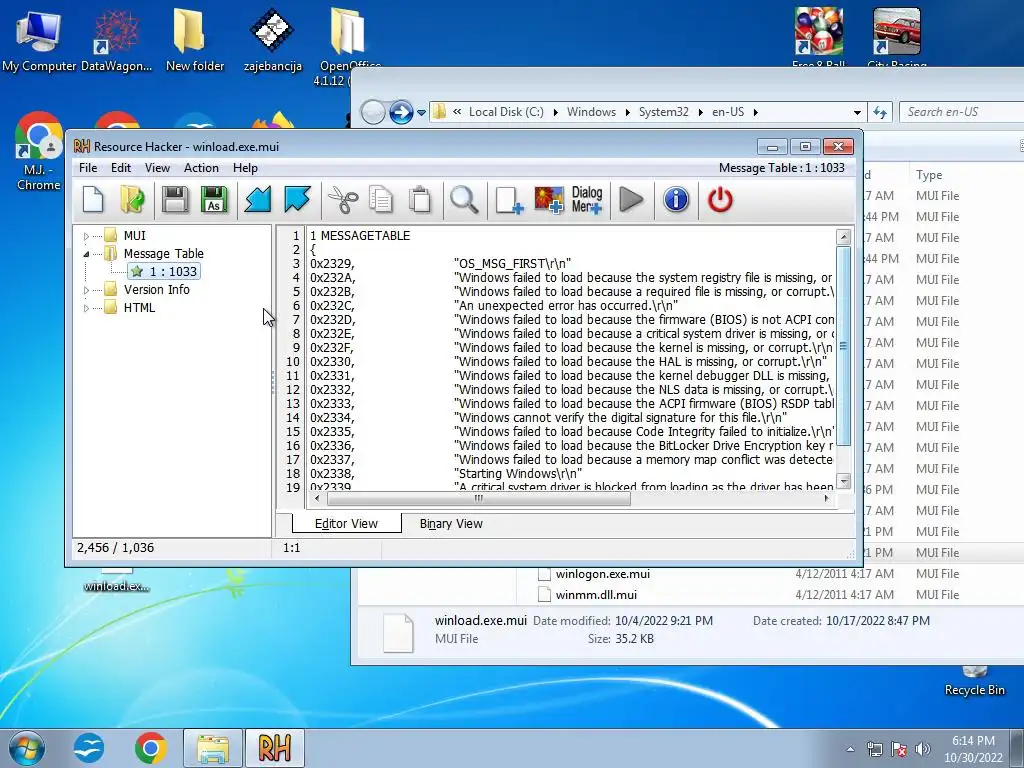
Task: Click the editor horizontal scrollbar thumb
Action: [479, 498]
